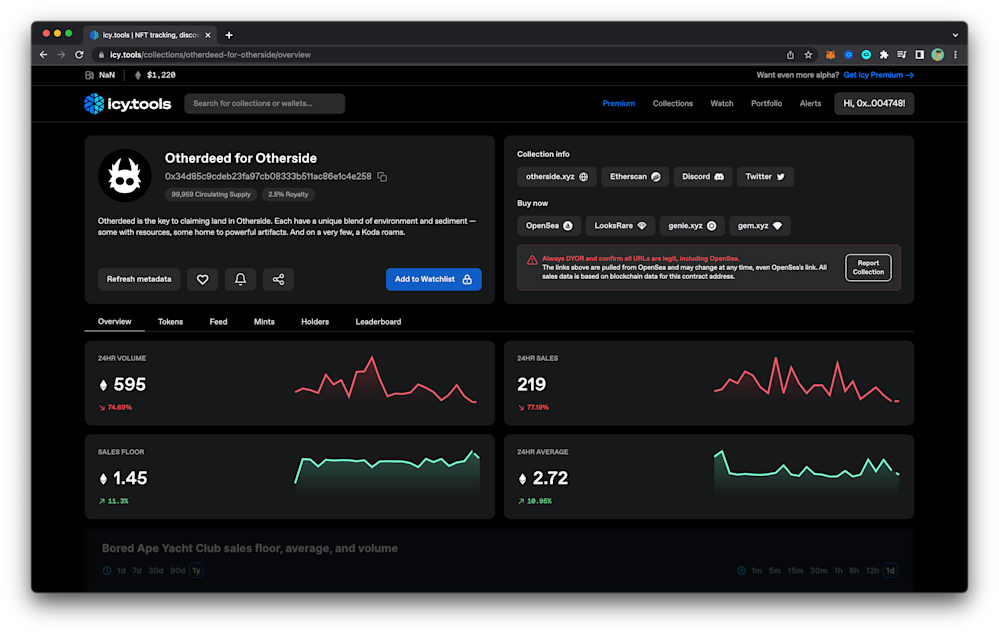Click the Sales Floor sparkline chart
This screenshot has height=634, width=999.
point(387,473)
